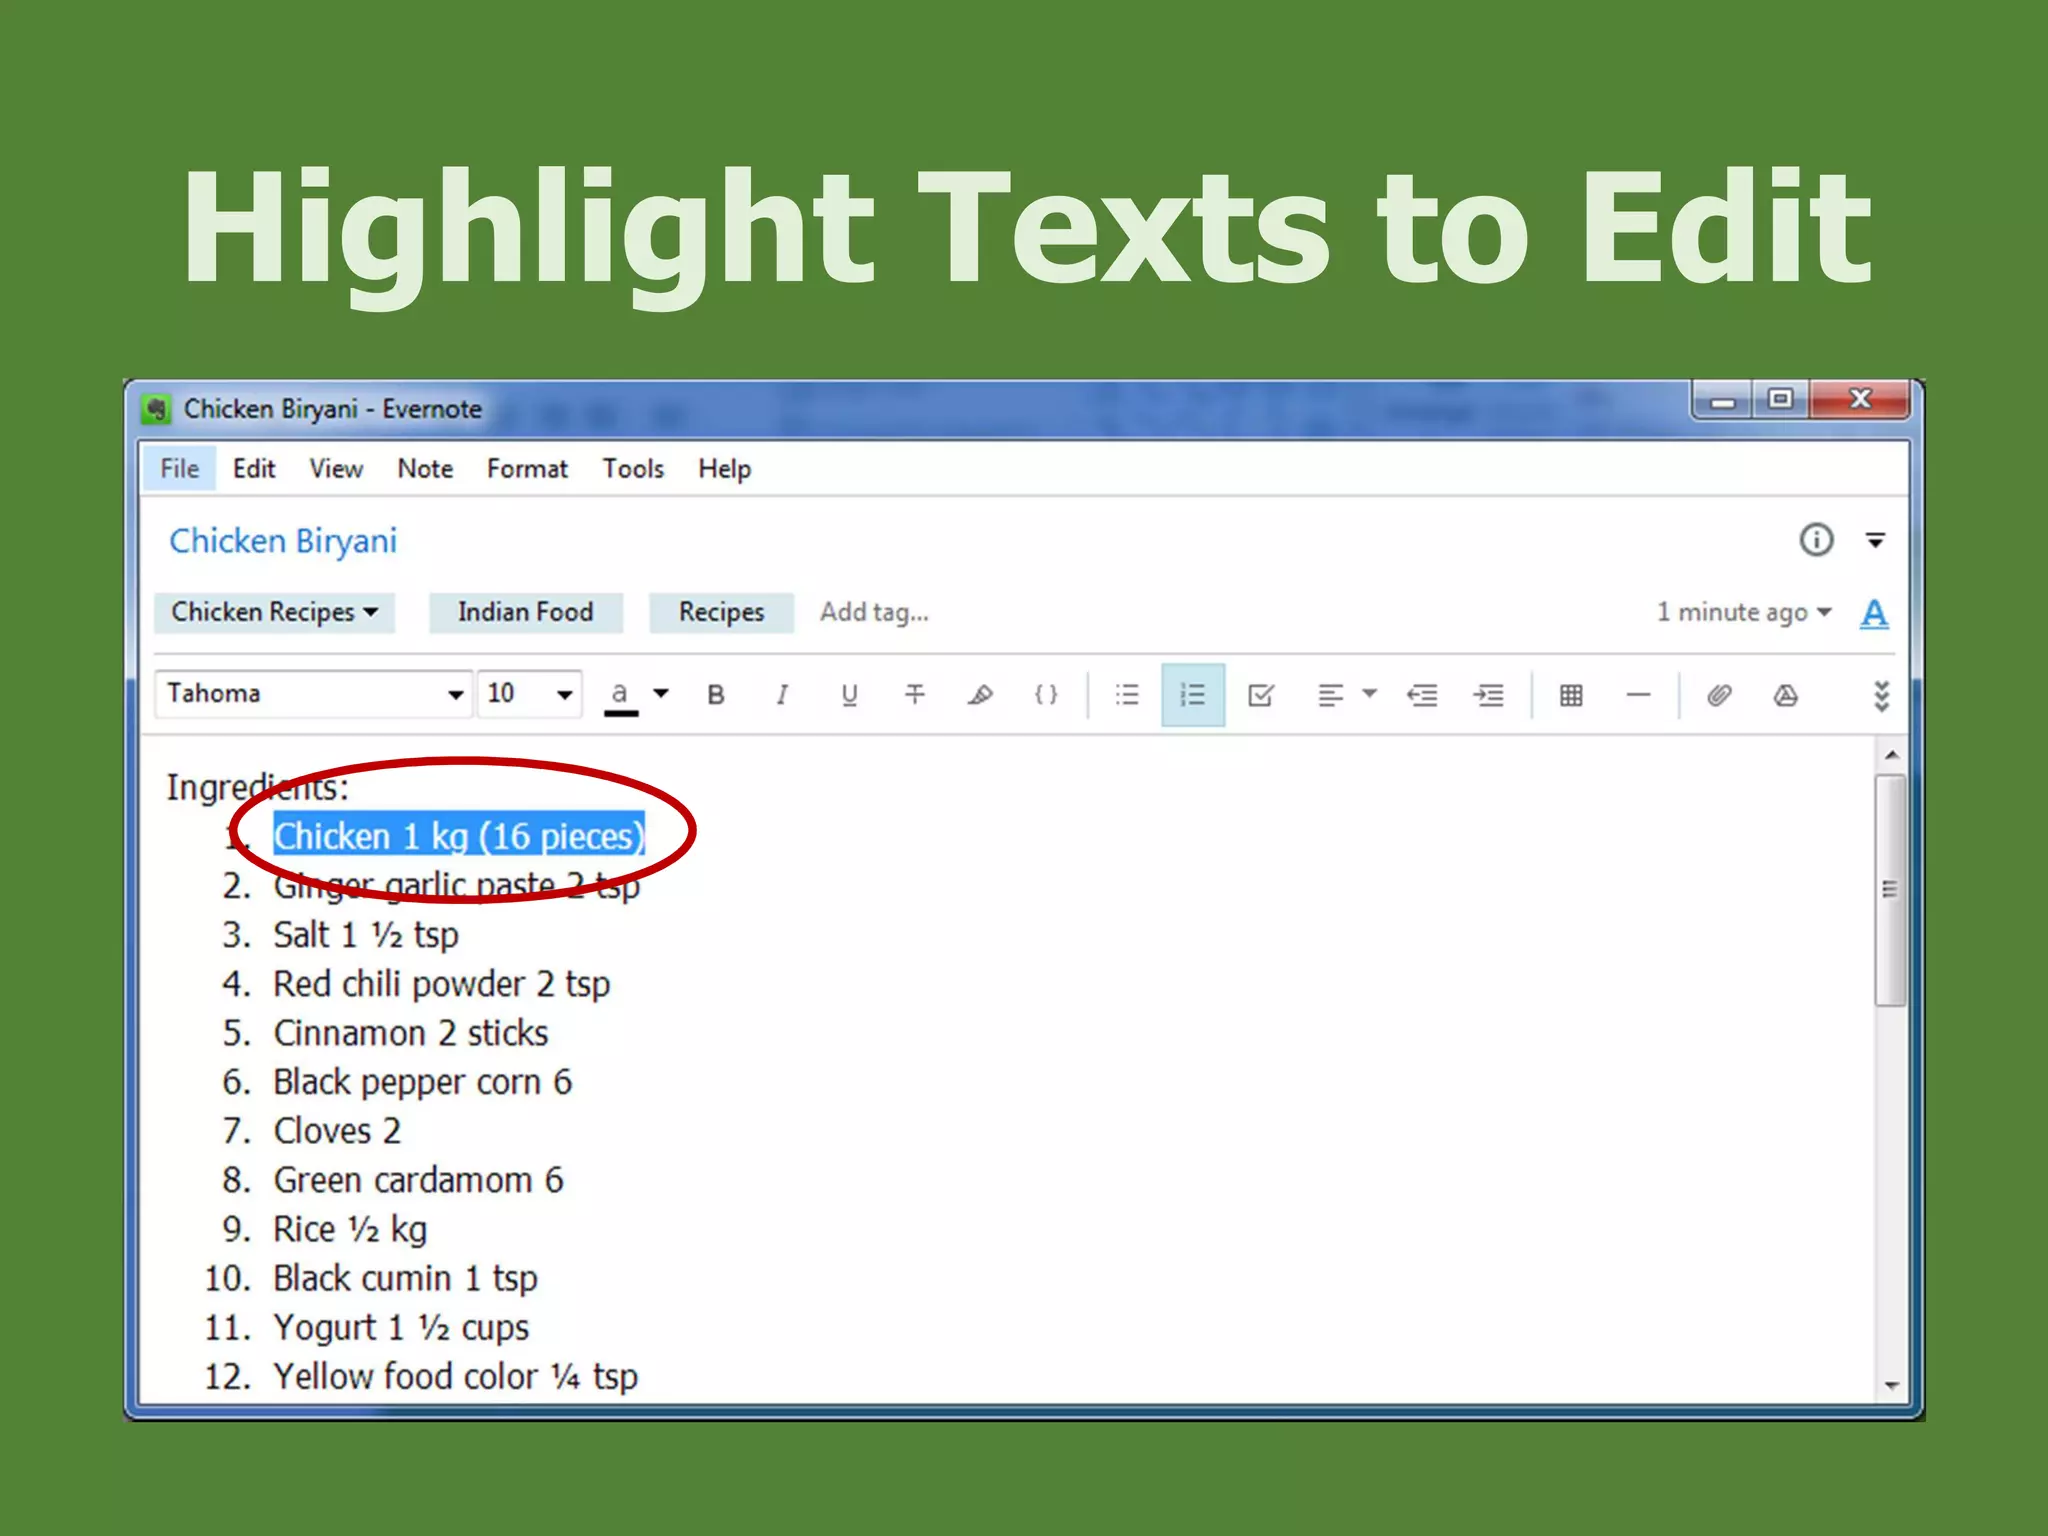
Task: Apply strikethrough formatting
Action: point(915,695)
